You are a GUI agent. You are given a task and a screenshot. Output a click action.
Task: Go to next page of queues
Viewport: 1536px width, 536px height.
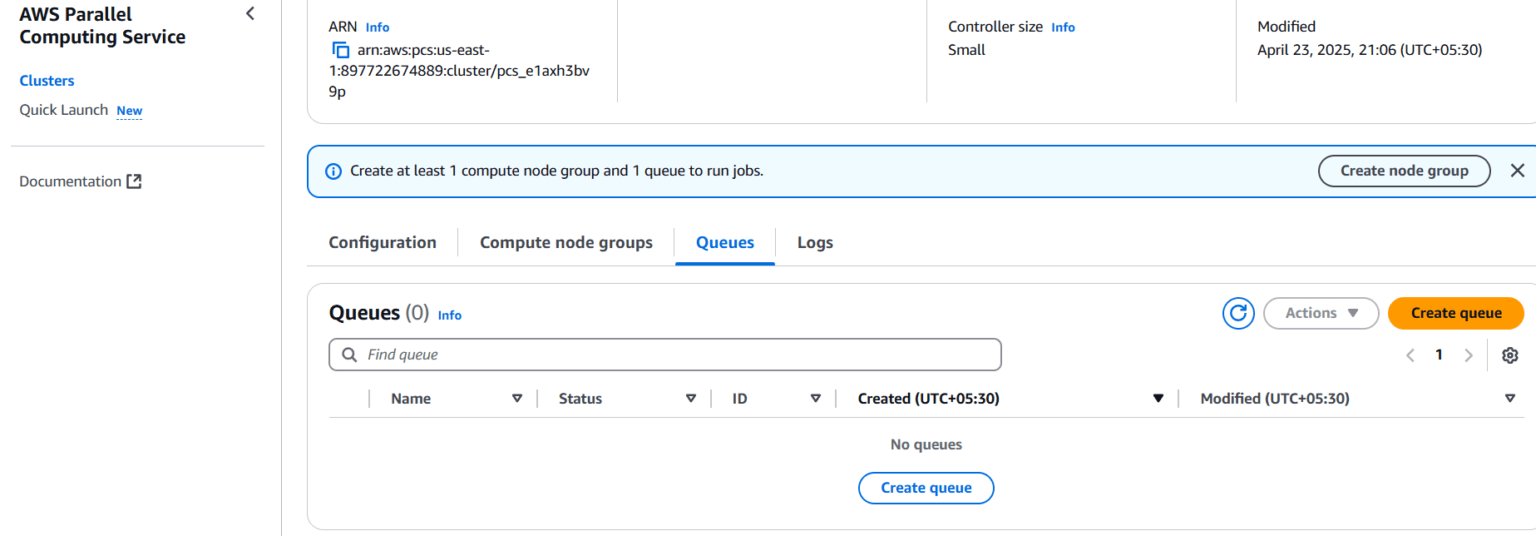[1468, 355]
